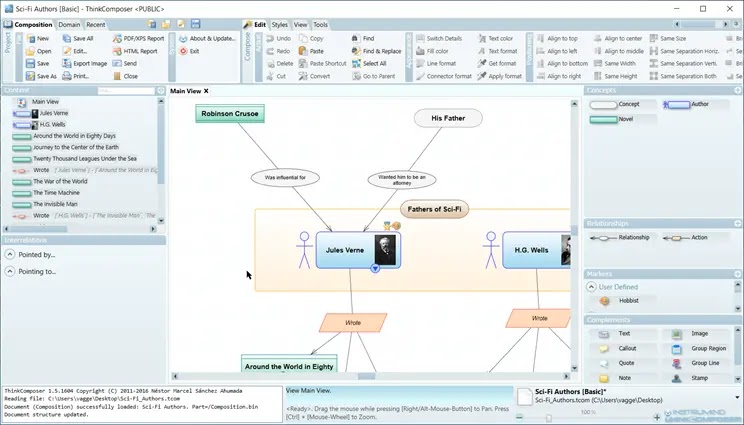Select The War of the World item

tap(60, 181)
